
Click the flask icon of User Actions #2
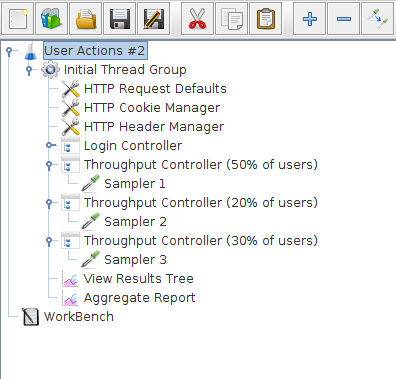[x=30, y=51]
